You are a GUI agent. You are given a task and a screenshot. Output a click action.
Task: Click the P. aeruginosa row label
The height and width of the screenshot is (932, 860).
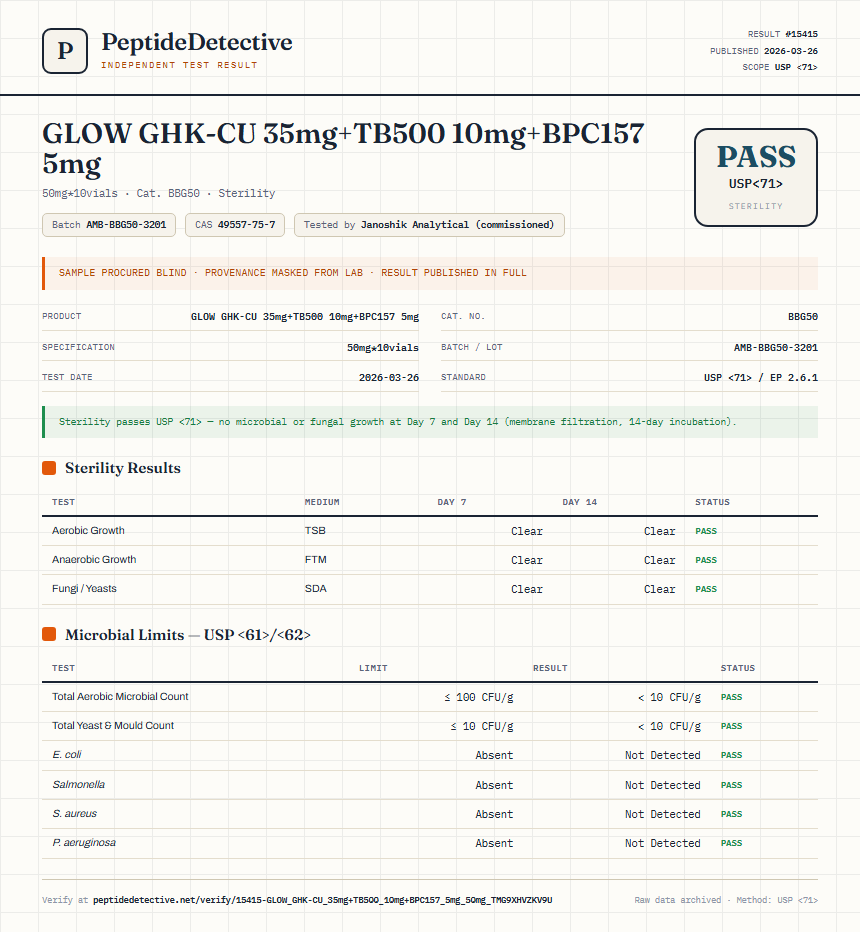tap(84, 843)
